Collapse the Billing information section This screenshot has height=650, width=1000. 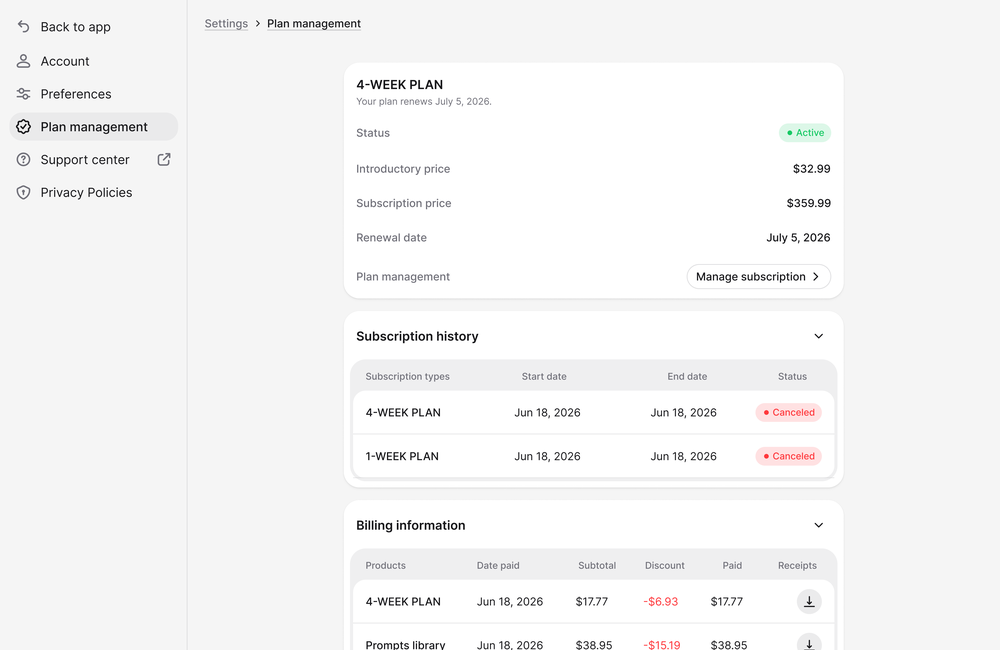pyautogui.click(x=818, y=526)
